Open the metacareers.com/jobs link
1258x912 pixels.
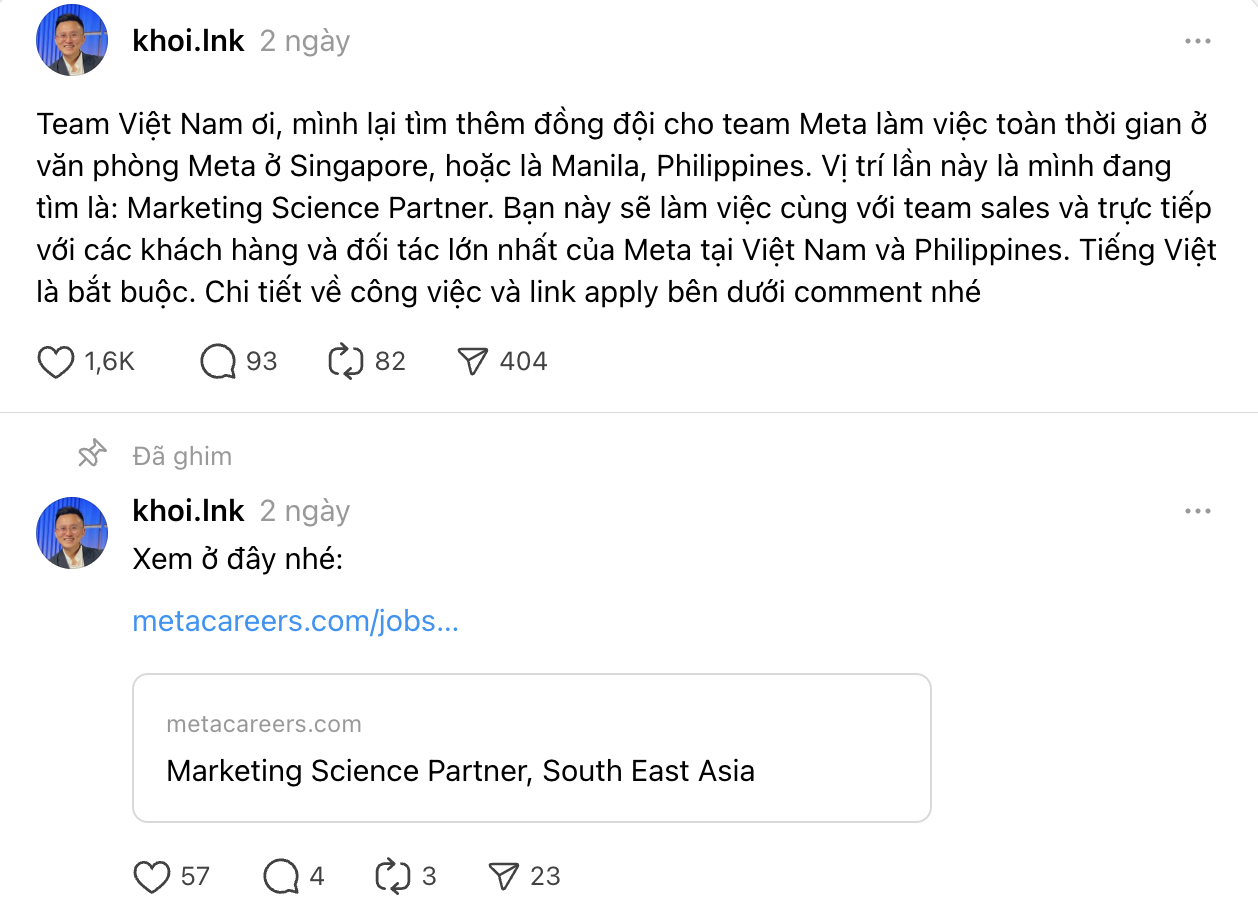click(293, 621)
